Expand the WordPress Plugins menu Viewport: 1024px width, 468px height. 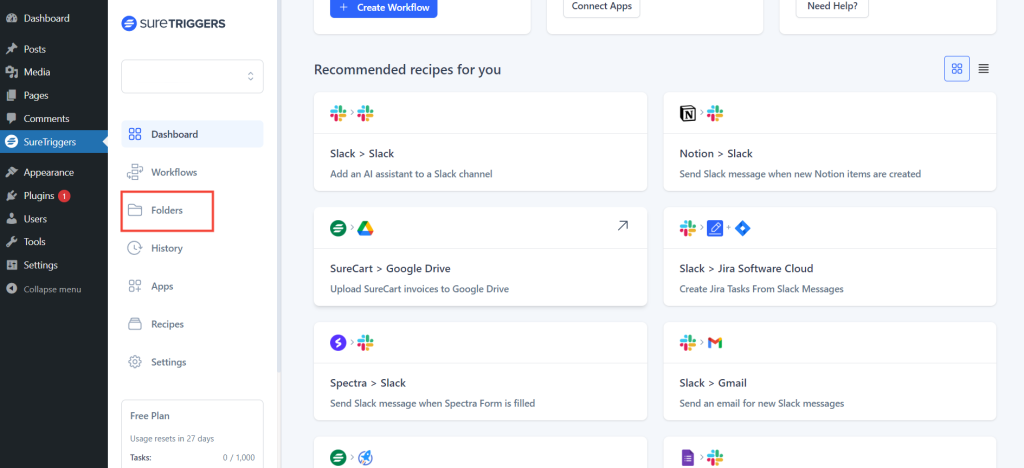point(39,196)
